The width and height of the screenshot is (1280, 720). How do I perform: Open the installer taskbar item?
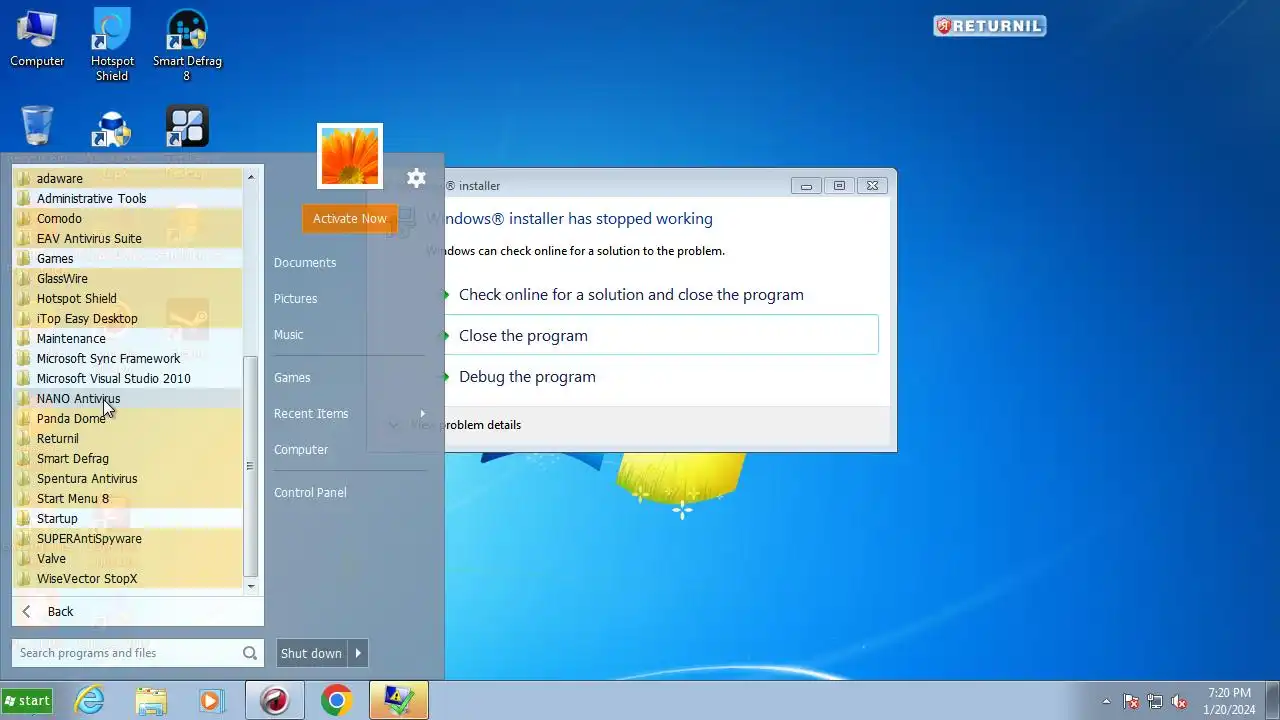[399, 701]
